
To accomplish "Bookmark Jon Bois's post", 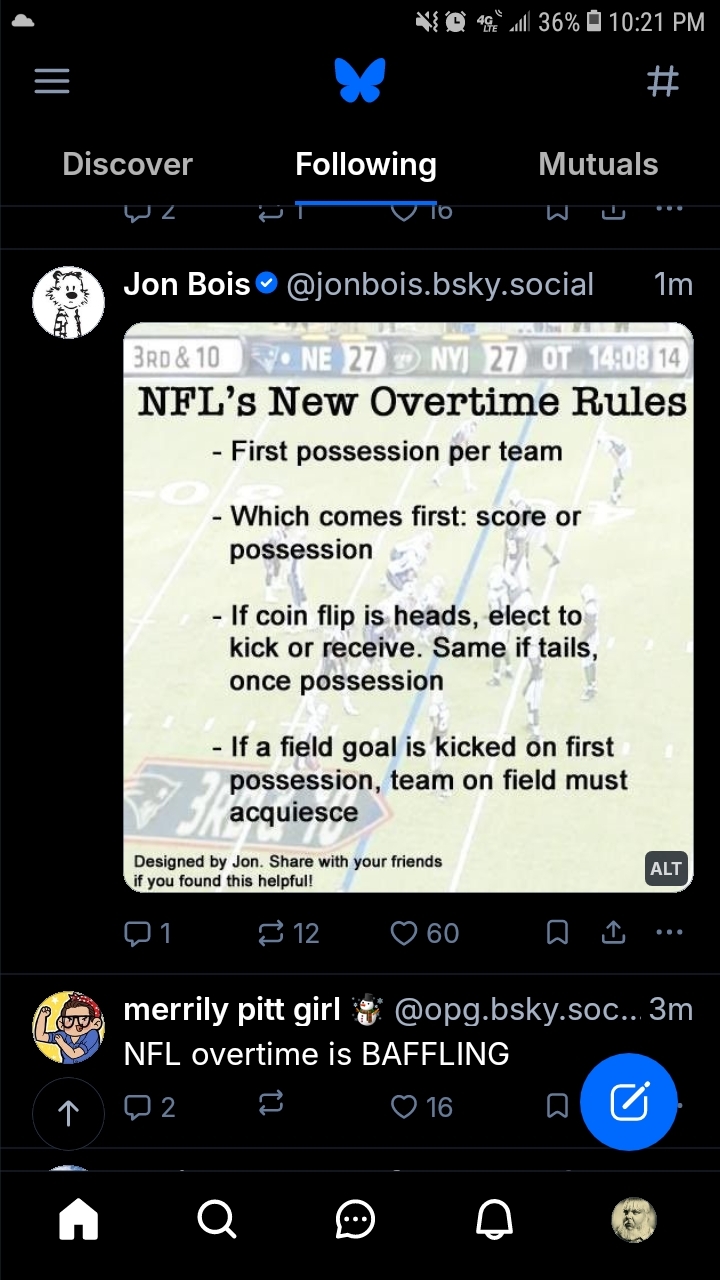I will point(558,933).
